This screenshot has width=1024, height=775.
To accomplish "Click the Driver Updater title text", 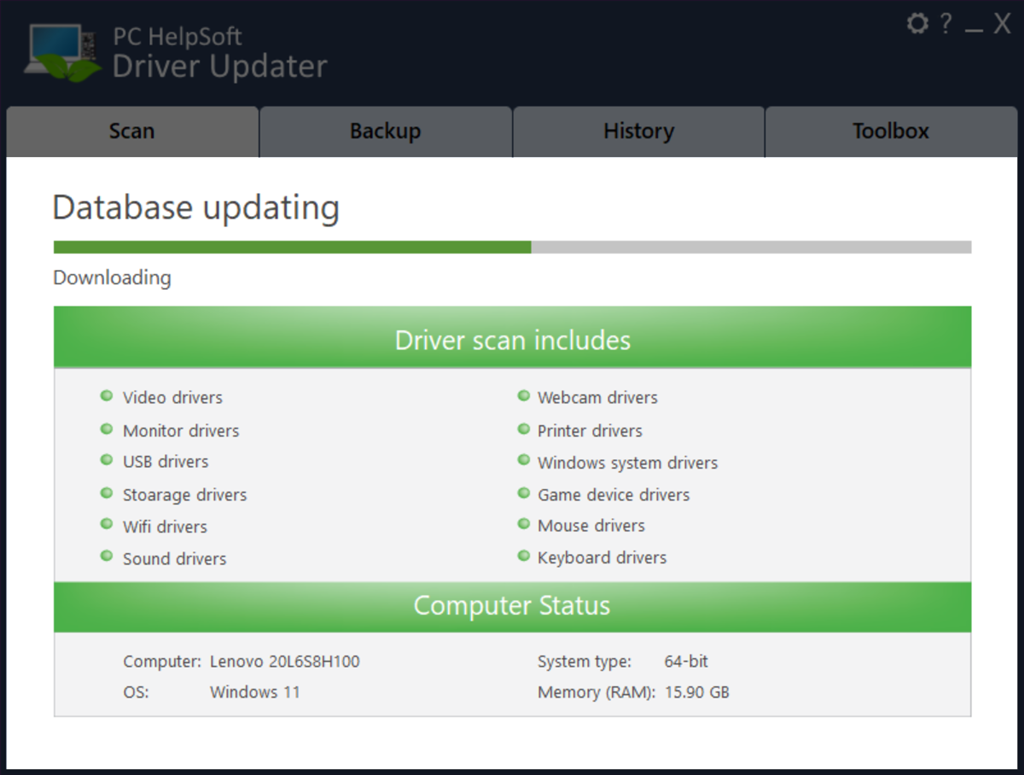I will point(220,67).
